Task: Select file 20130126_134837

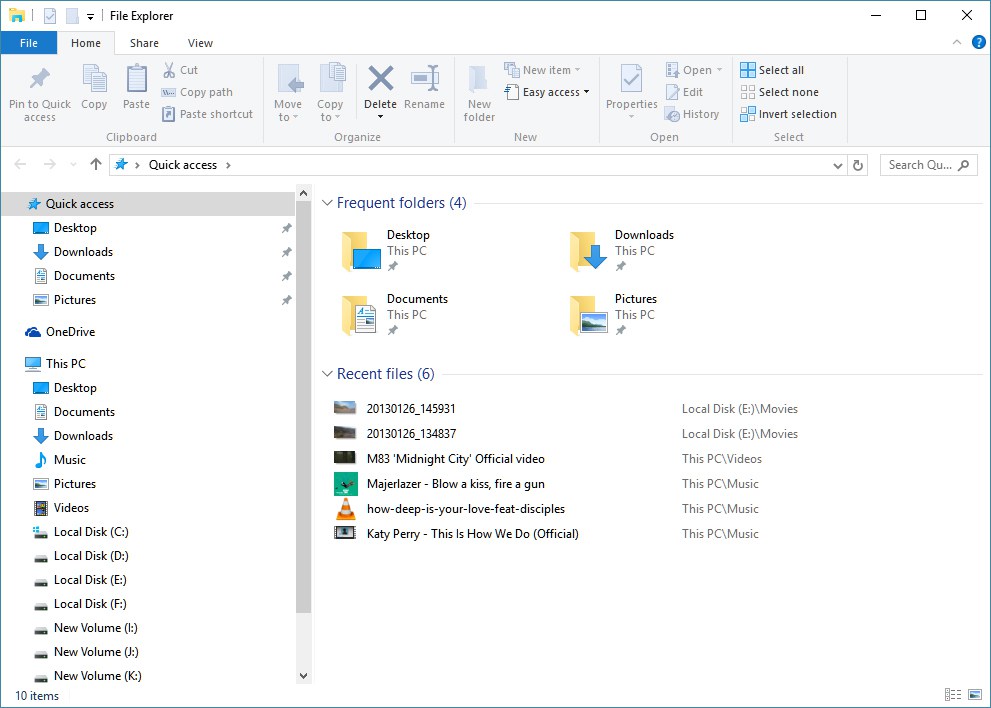Action: [x=411, y=434]
